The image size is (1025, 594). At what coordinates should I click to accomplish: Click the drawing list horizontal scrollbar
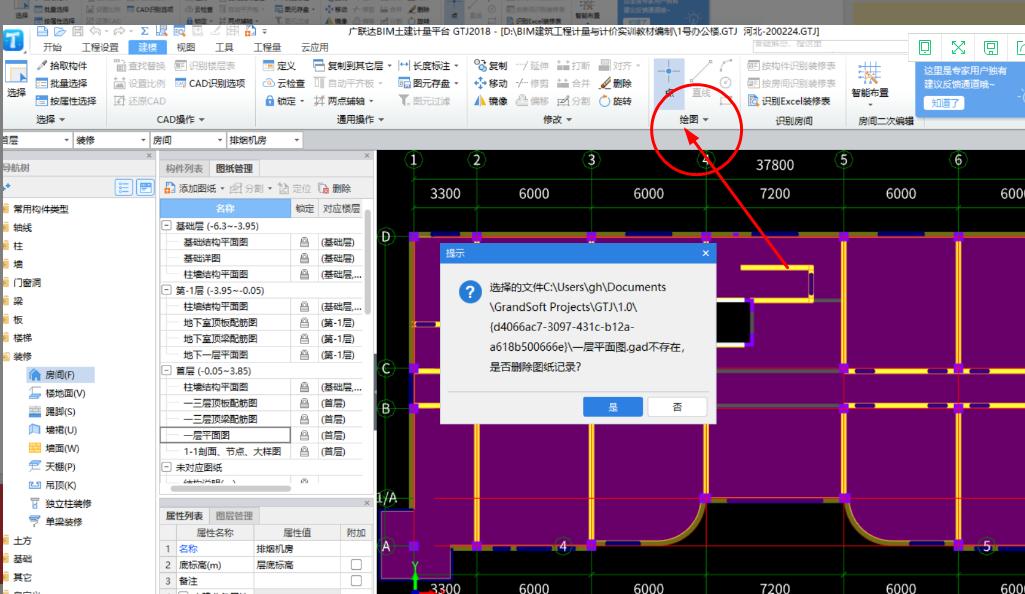[x=230, y=488]
